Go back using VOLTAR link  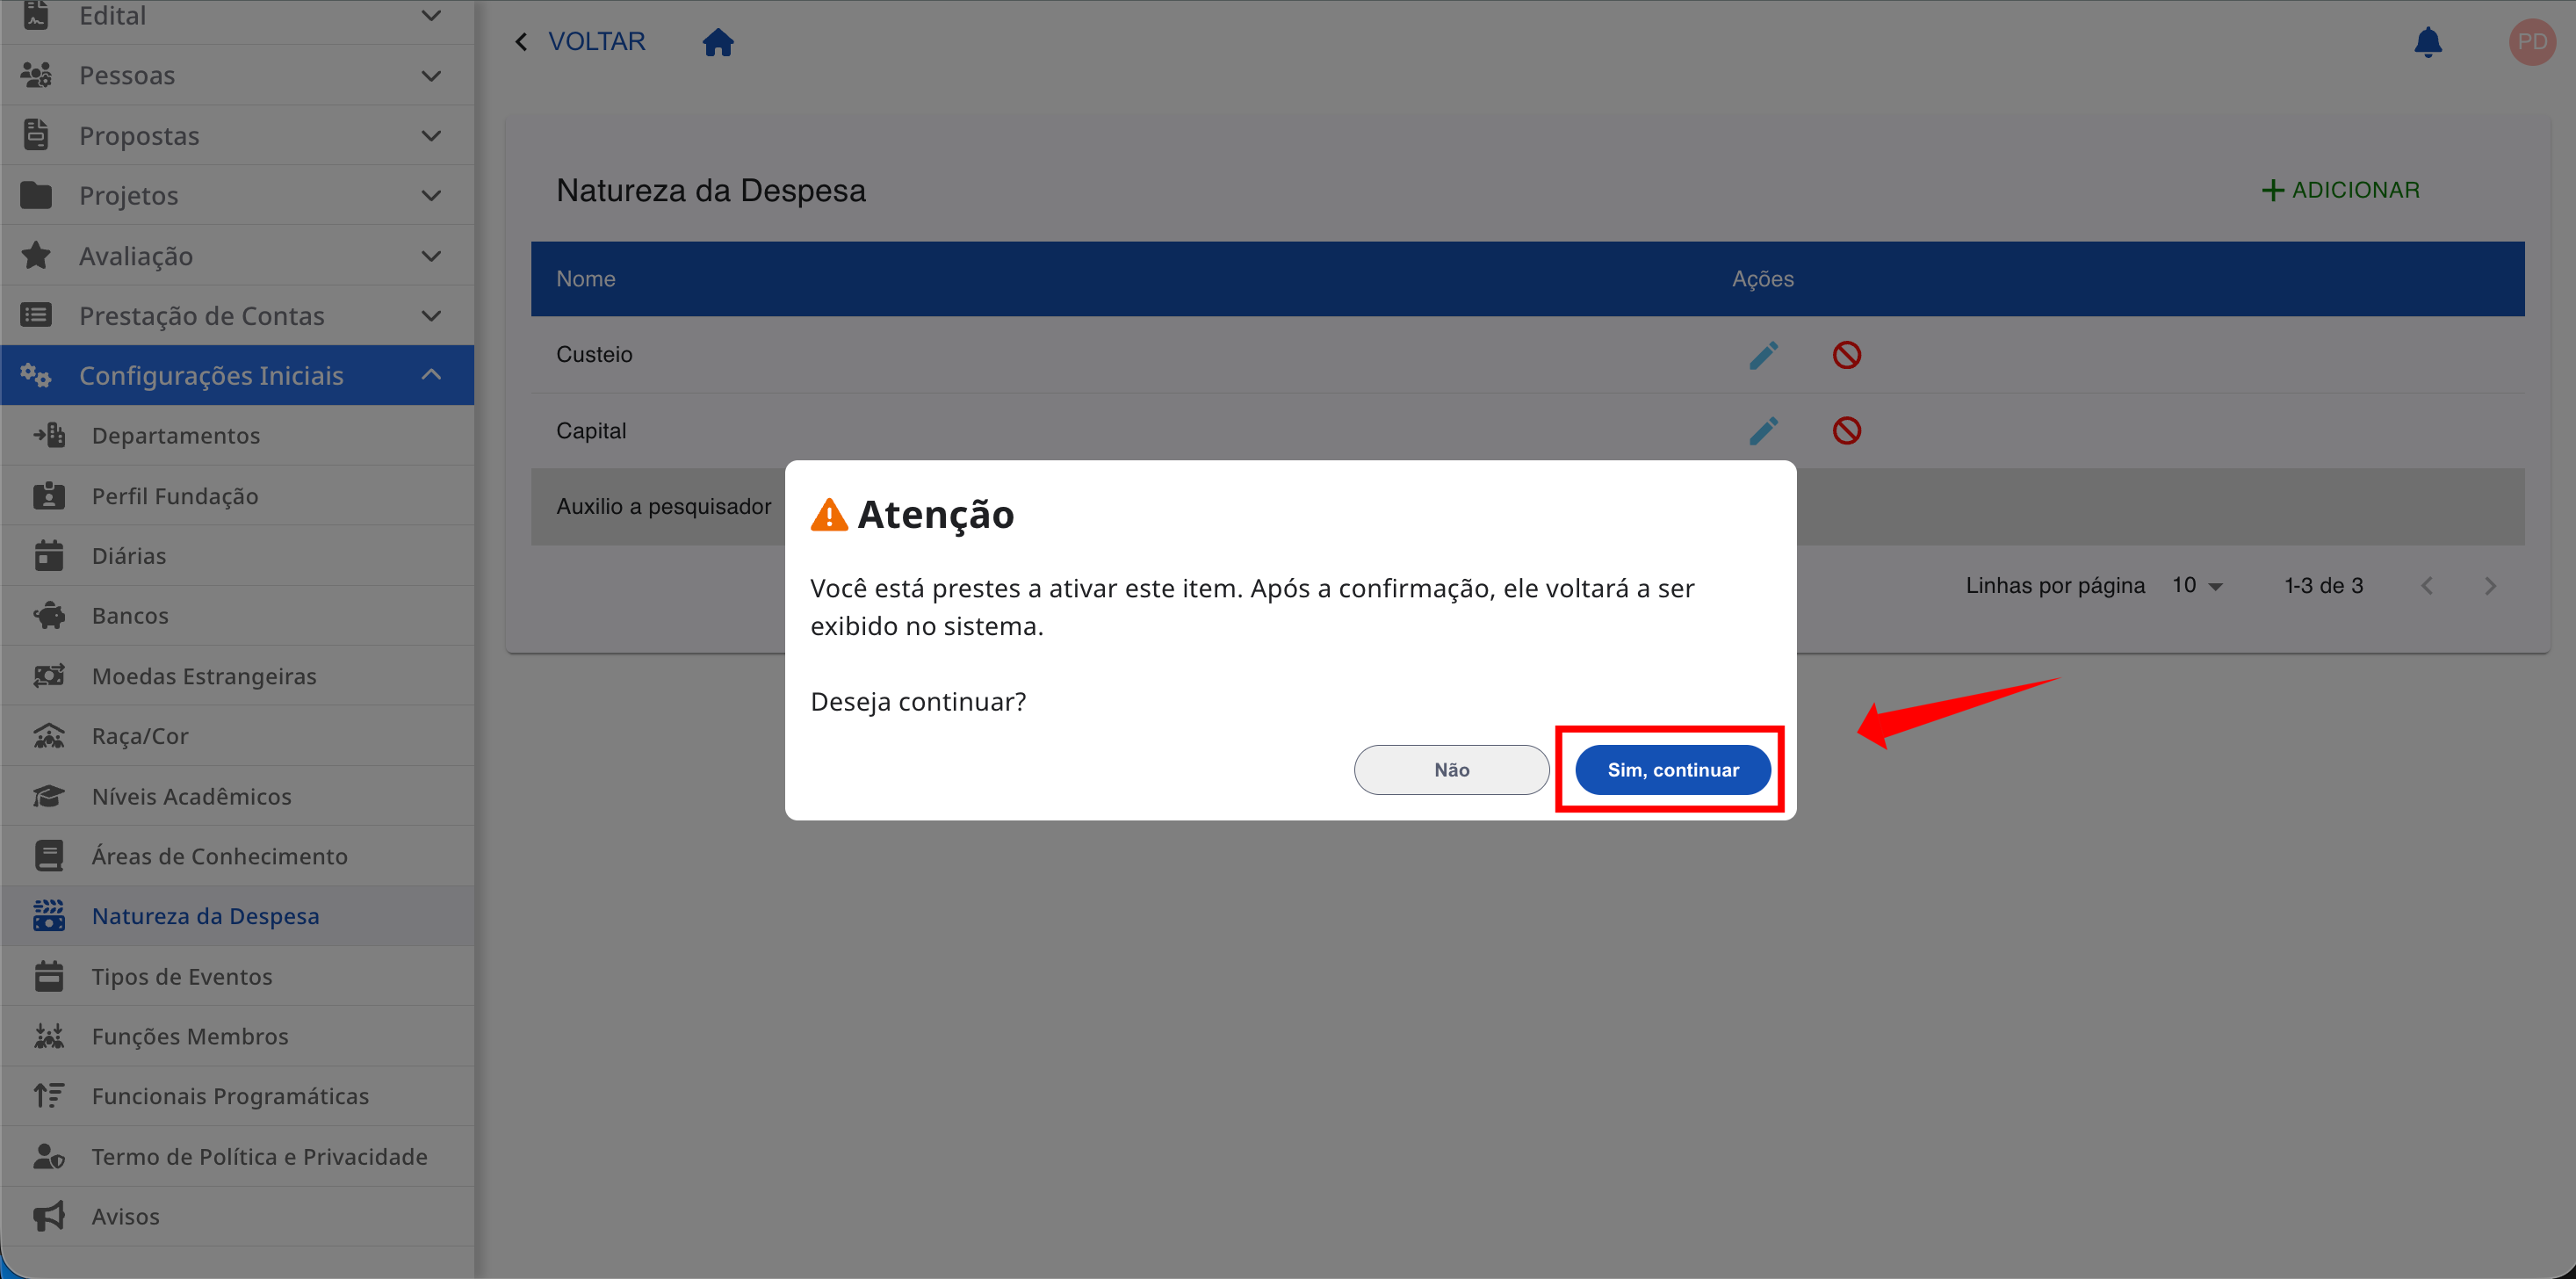click(x=581, y=42)
